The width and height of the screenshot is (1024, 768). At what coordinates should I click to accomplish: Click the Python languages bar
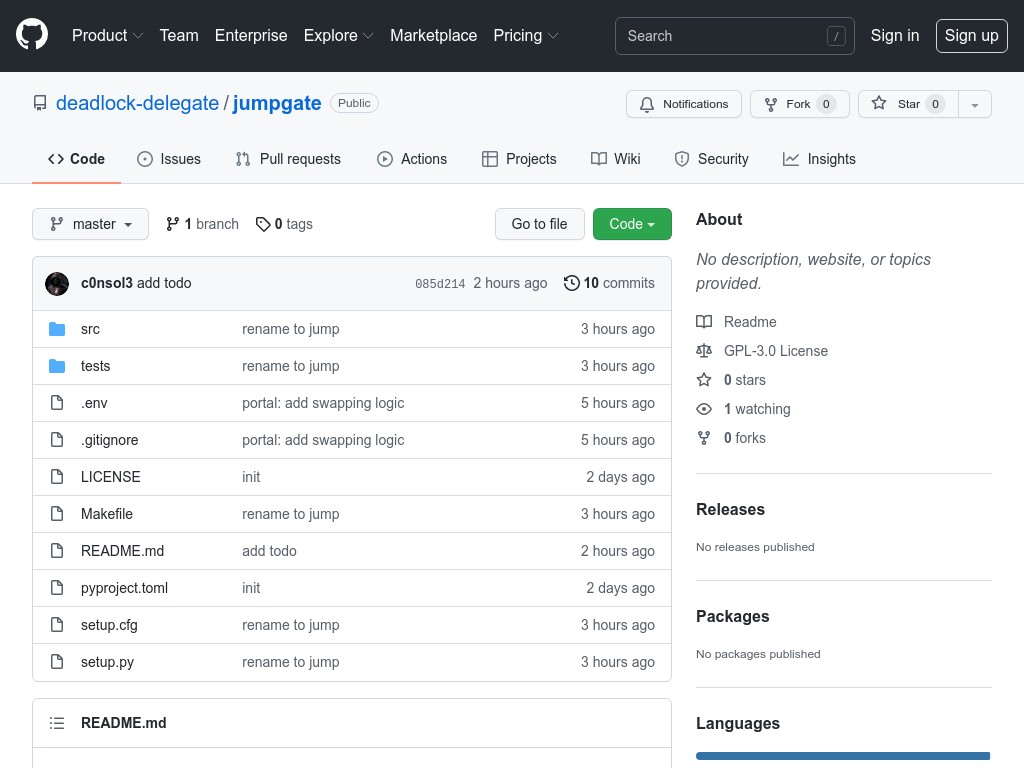click(843, 756)
